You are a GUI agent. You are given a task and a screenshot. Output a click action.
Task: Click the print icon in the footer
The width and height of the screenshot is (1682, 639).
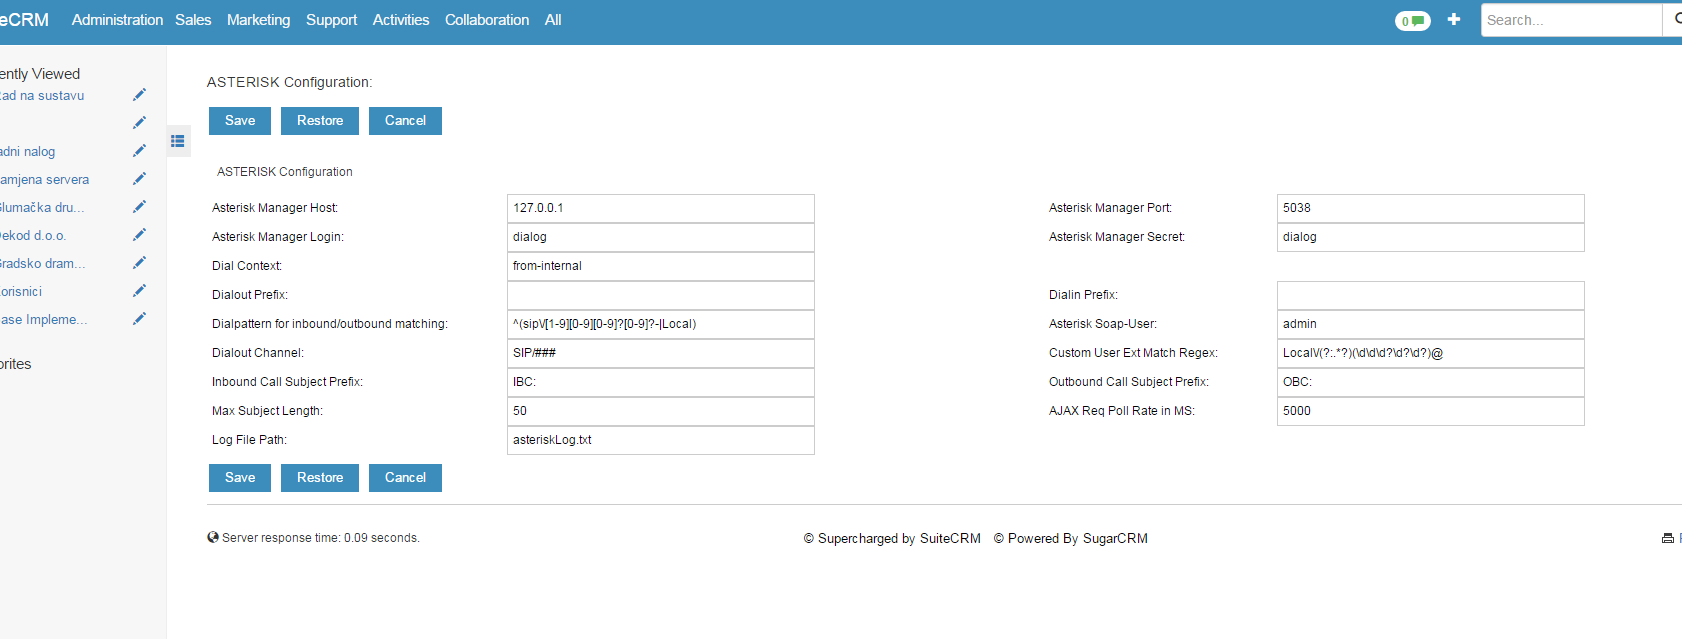pyautogui.click(x=1667, y=538)
